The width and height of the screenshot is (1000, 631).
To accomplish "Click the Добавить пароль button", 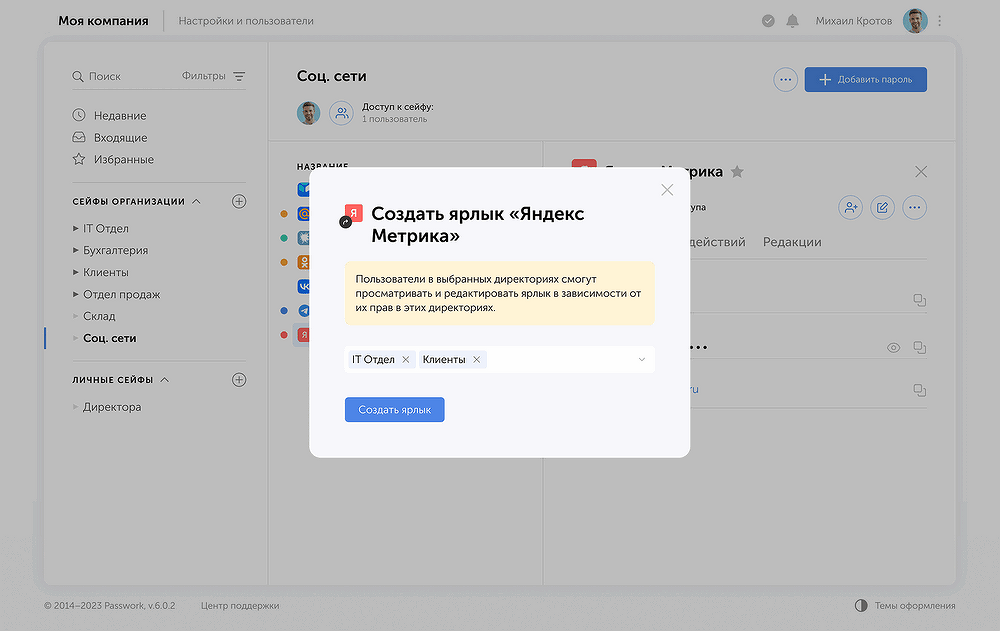I will point(865,80).
